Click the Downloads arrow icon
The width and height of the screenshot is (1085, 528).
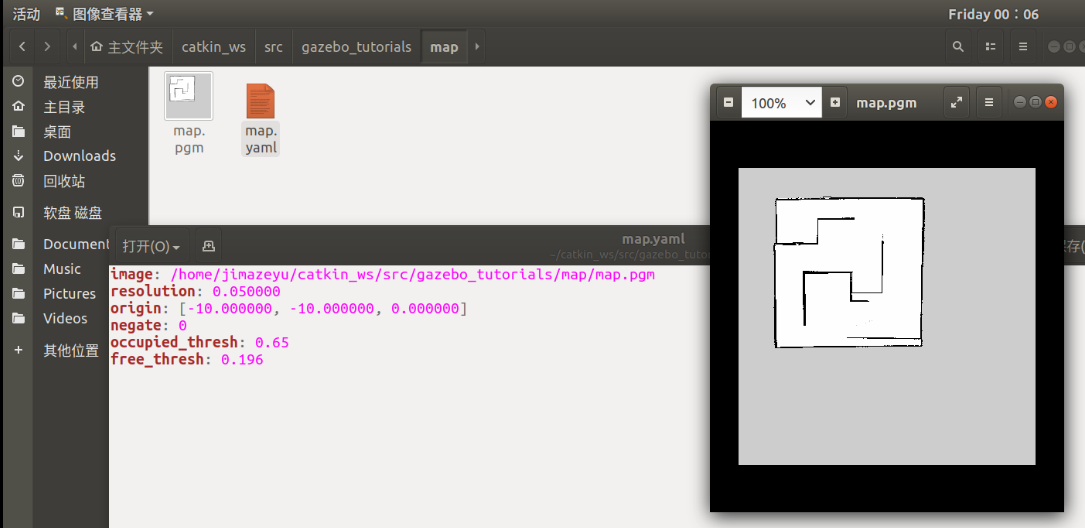pos(19,156)
